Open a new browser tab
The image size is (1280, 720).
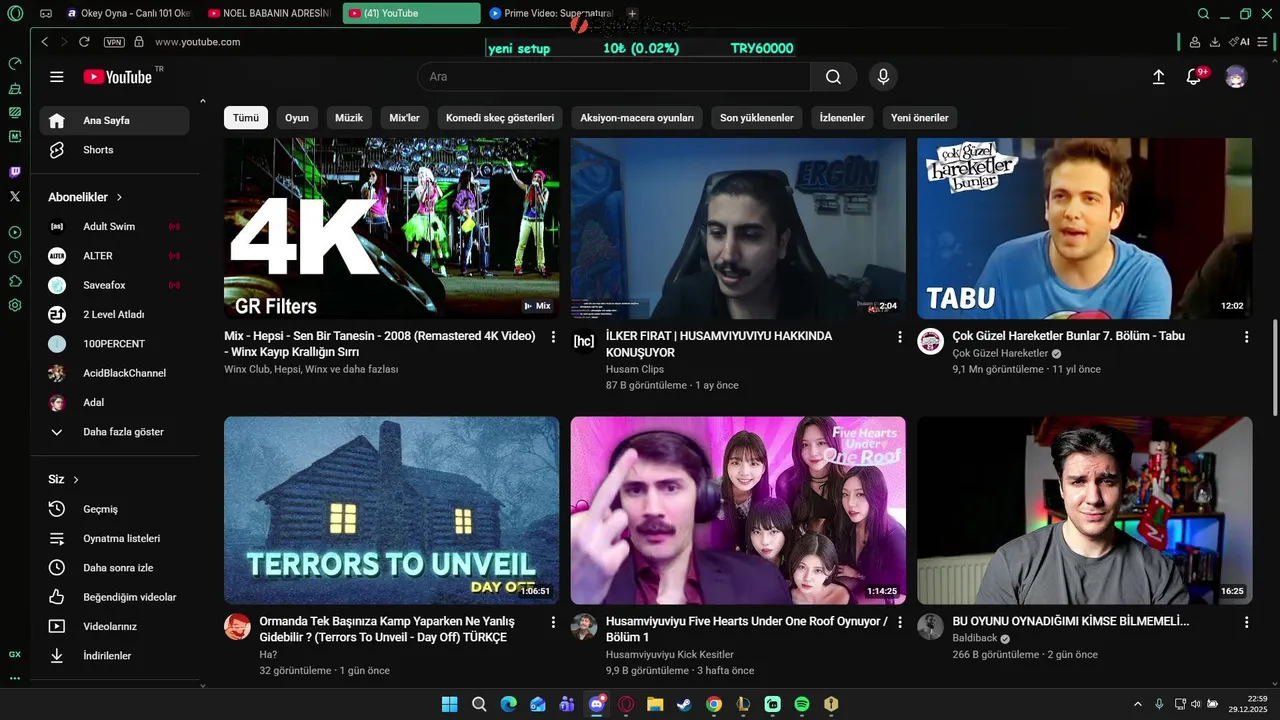[x=632, y=14]
